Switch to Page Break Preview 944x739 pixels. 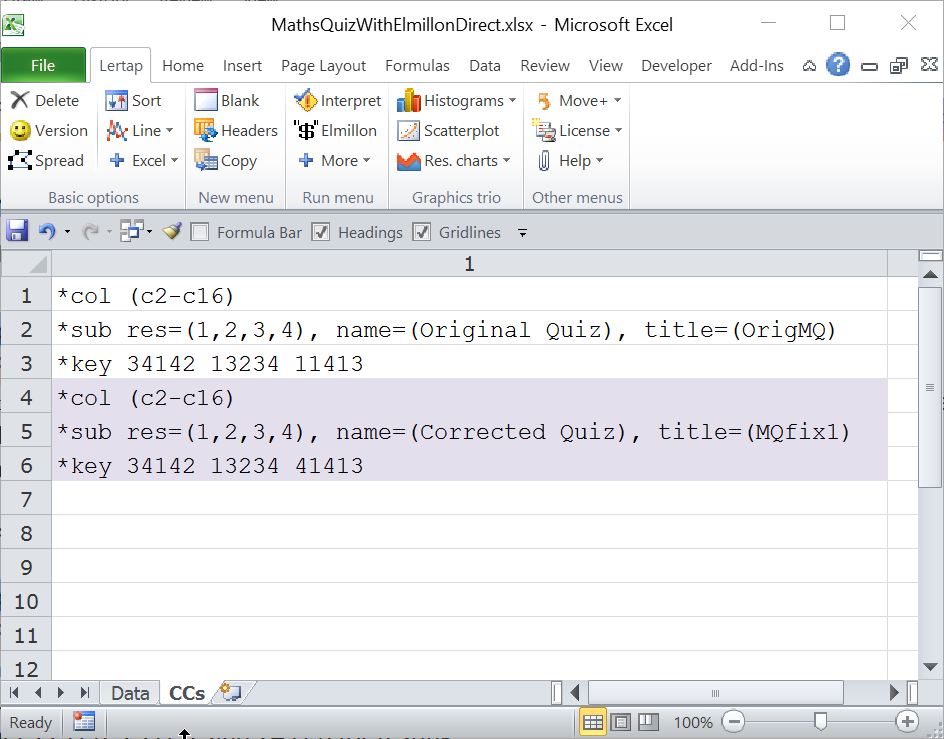pos(648,722)
